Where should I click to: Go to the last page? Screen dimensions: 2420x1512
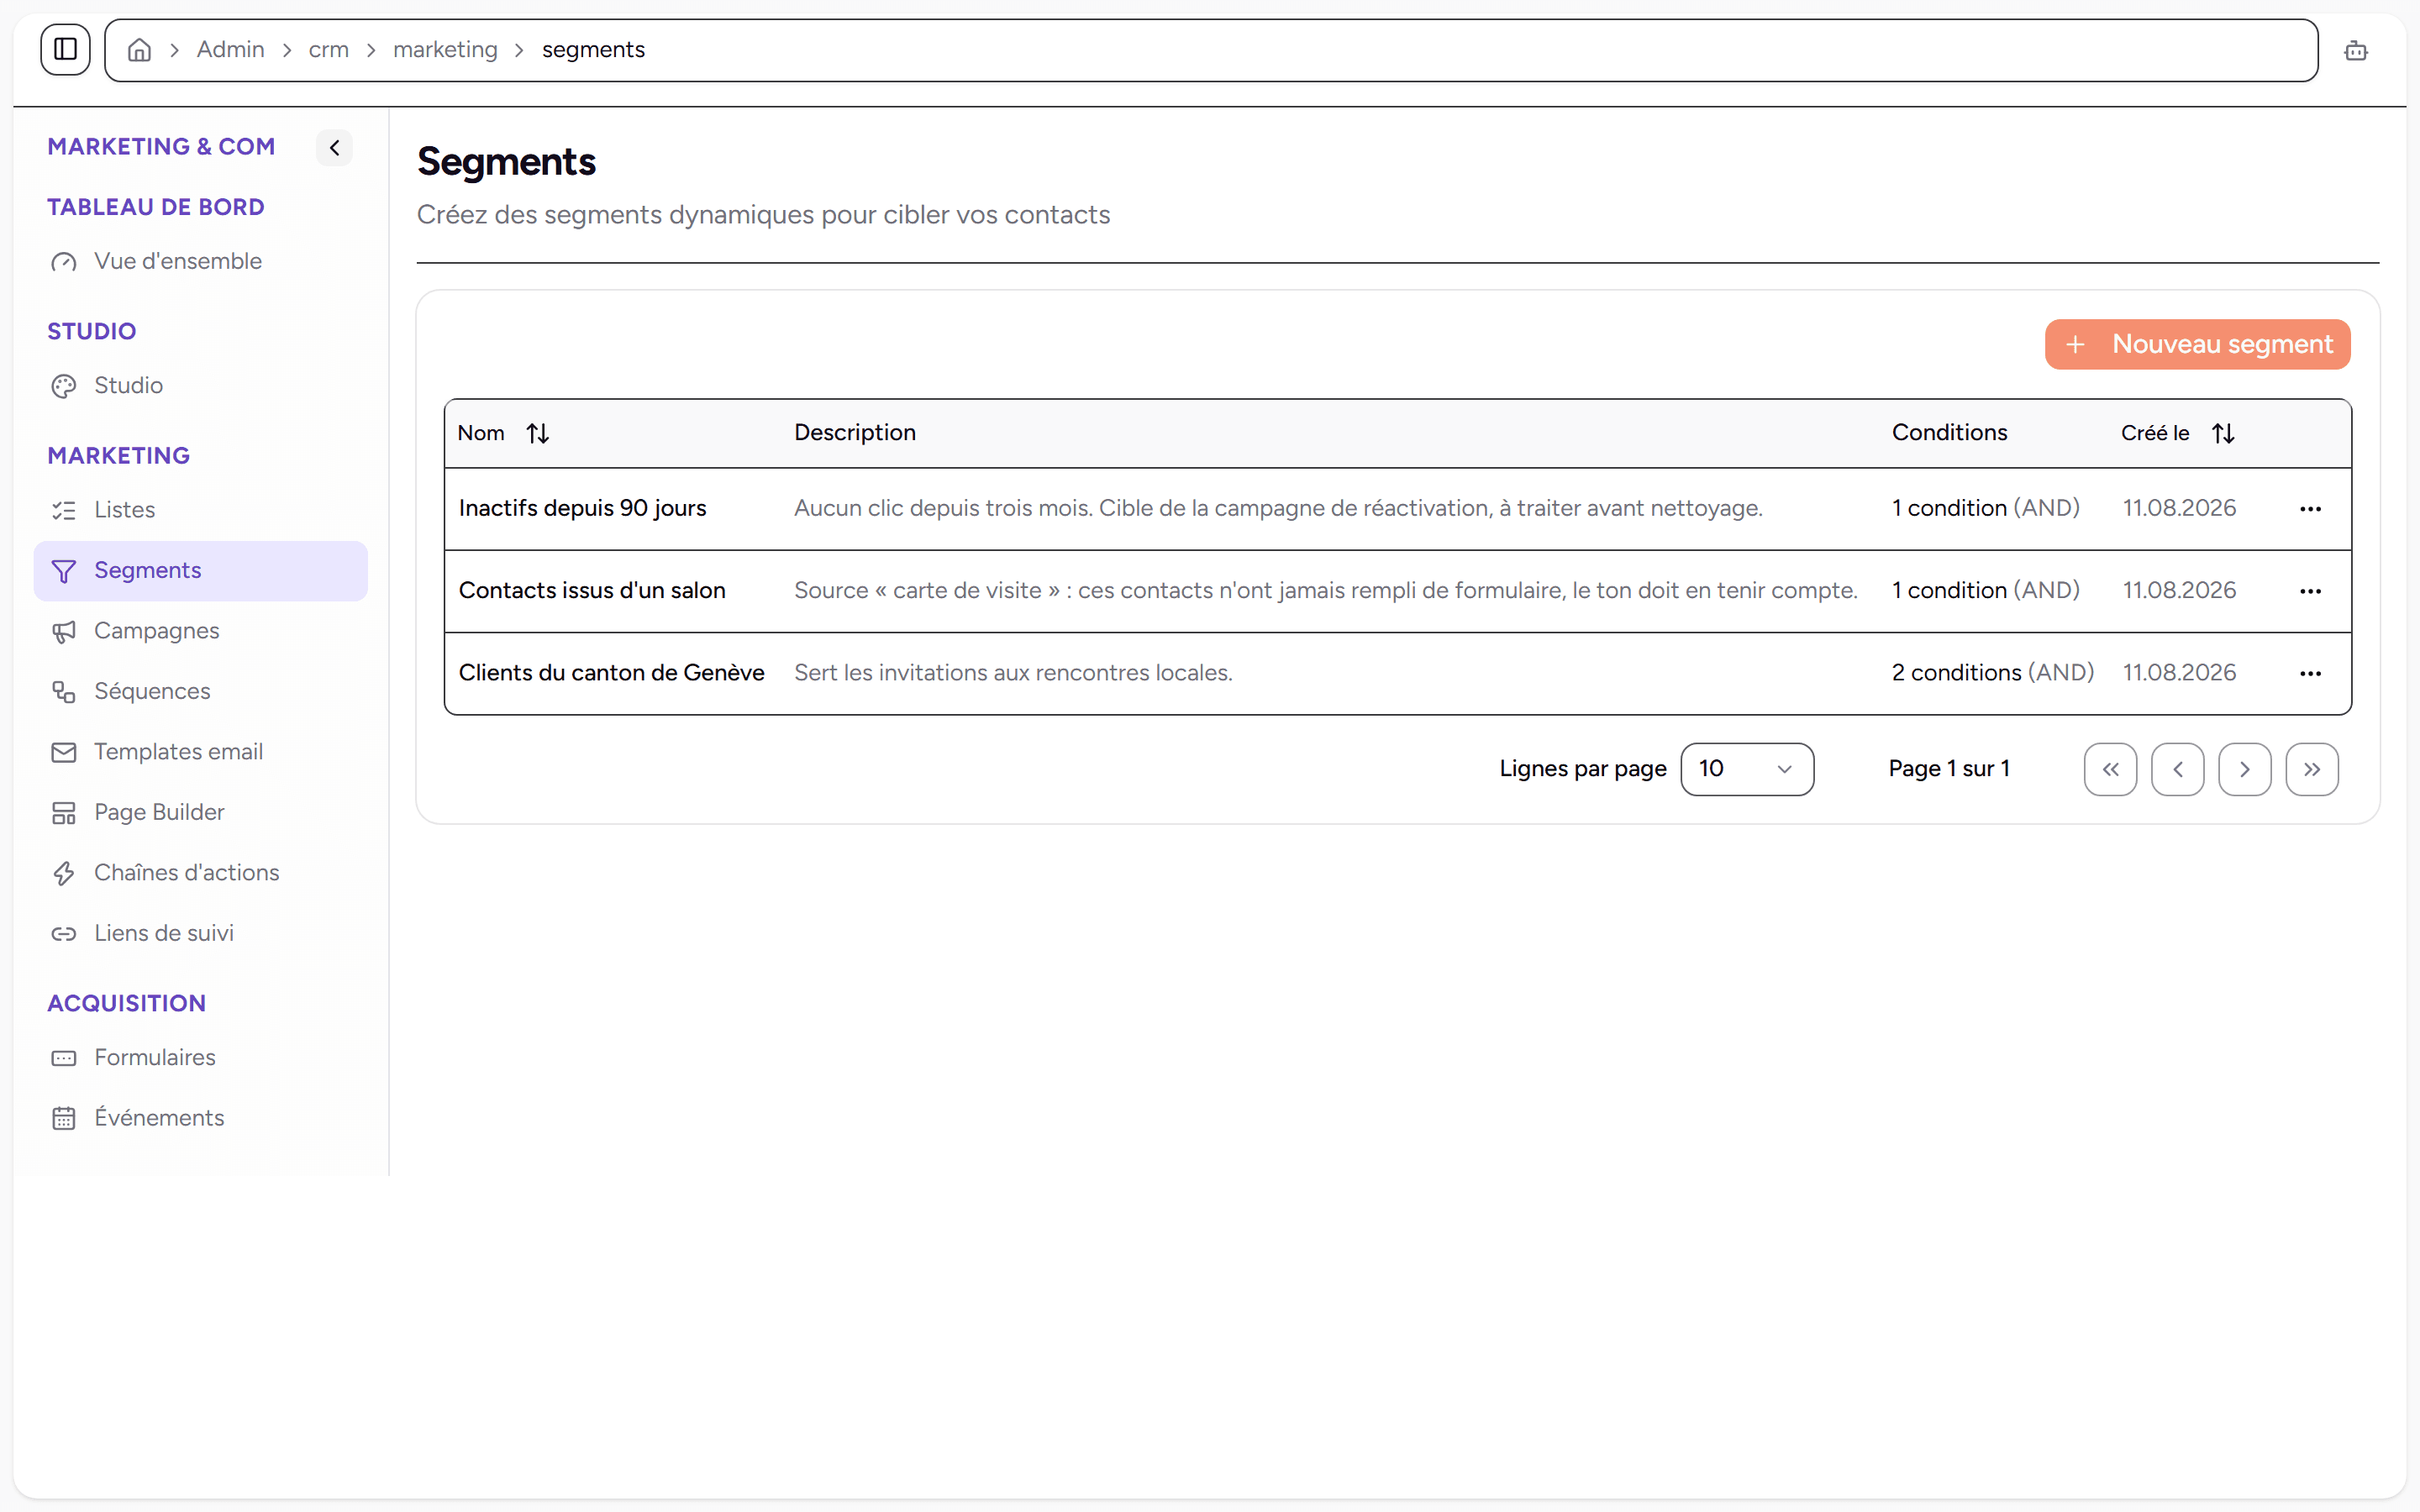(2311, 769)
